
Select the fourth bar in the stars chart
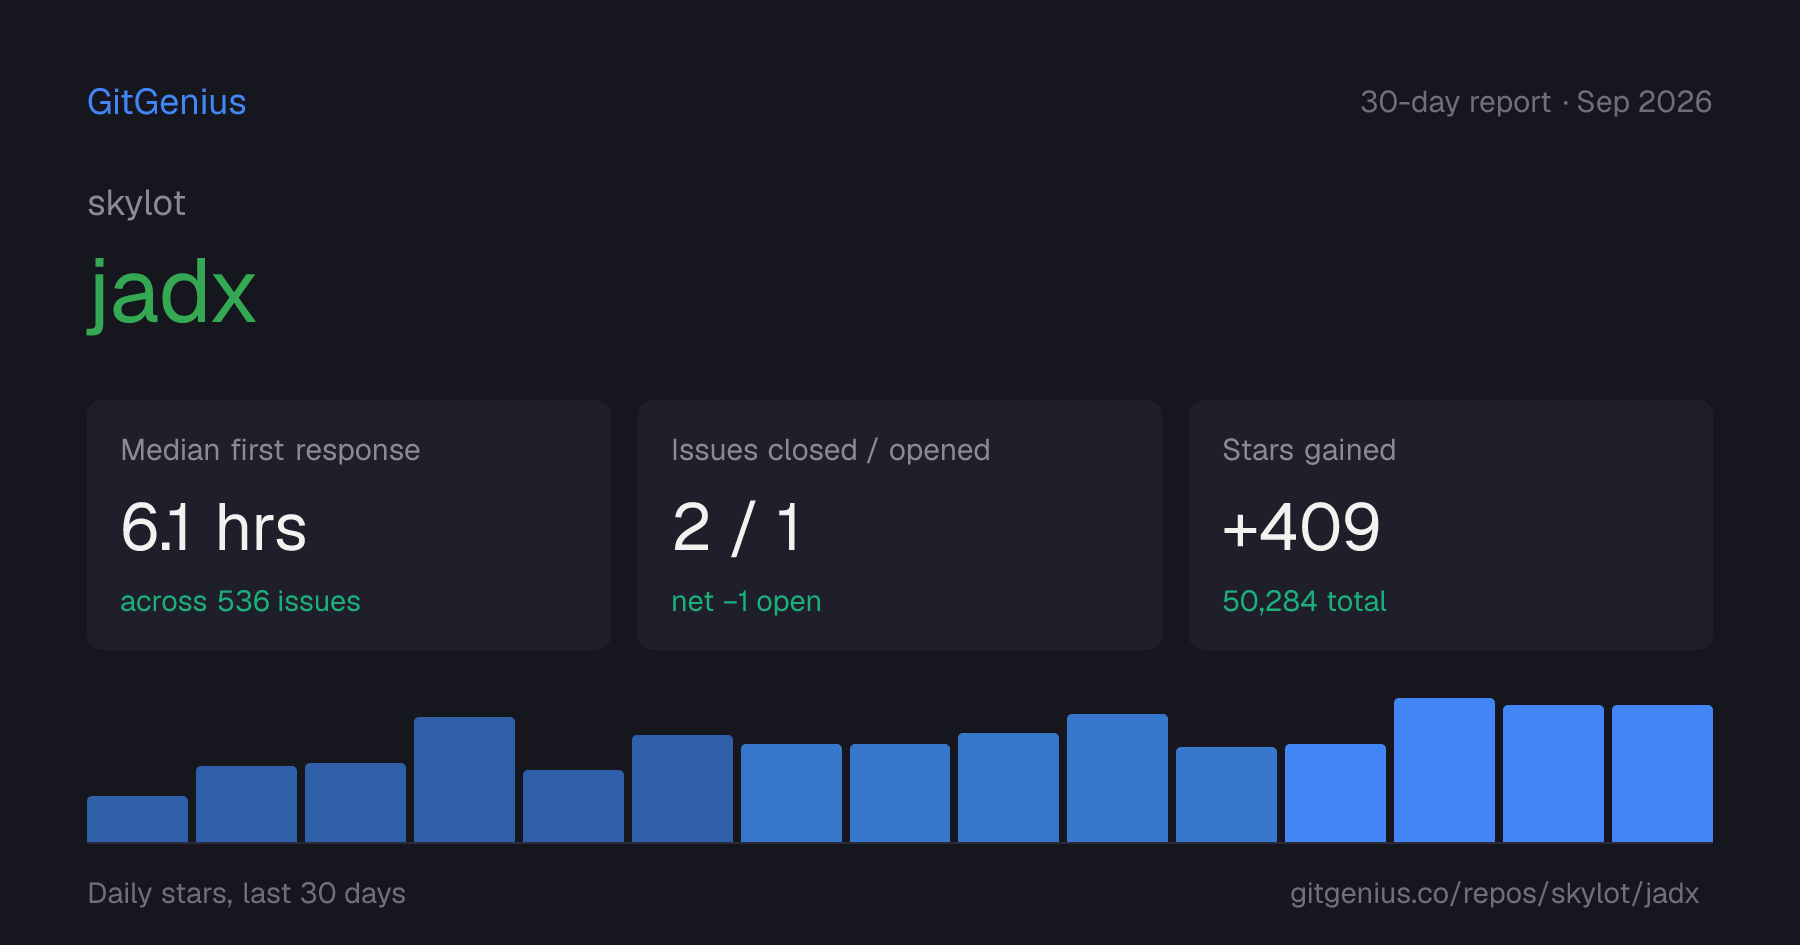point(464,779)
